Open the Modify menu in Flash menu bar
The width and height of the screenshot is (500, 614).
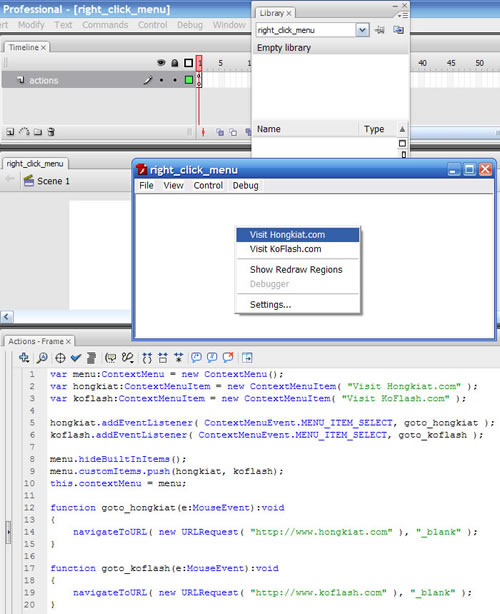click(31, 25)
